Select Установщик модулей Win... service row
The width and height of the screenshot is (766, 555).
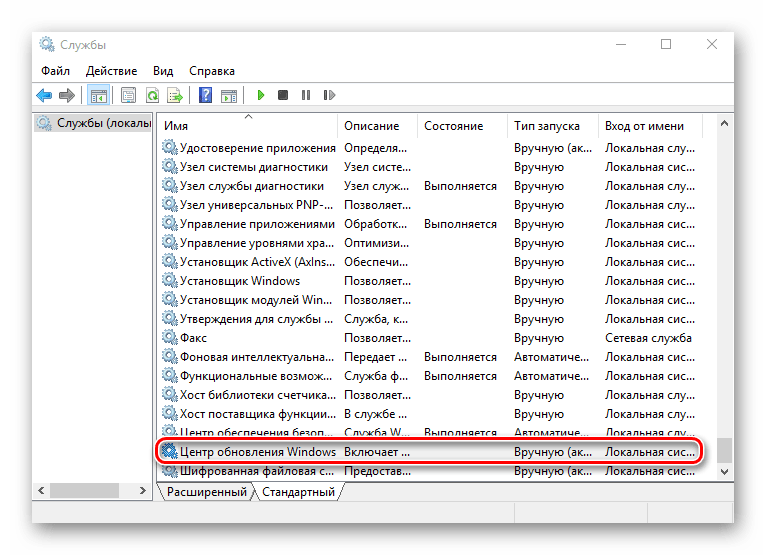(430, 300)
